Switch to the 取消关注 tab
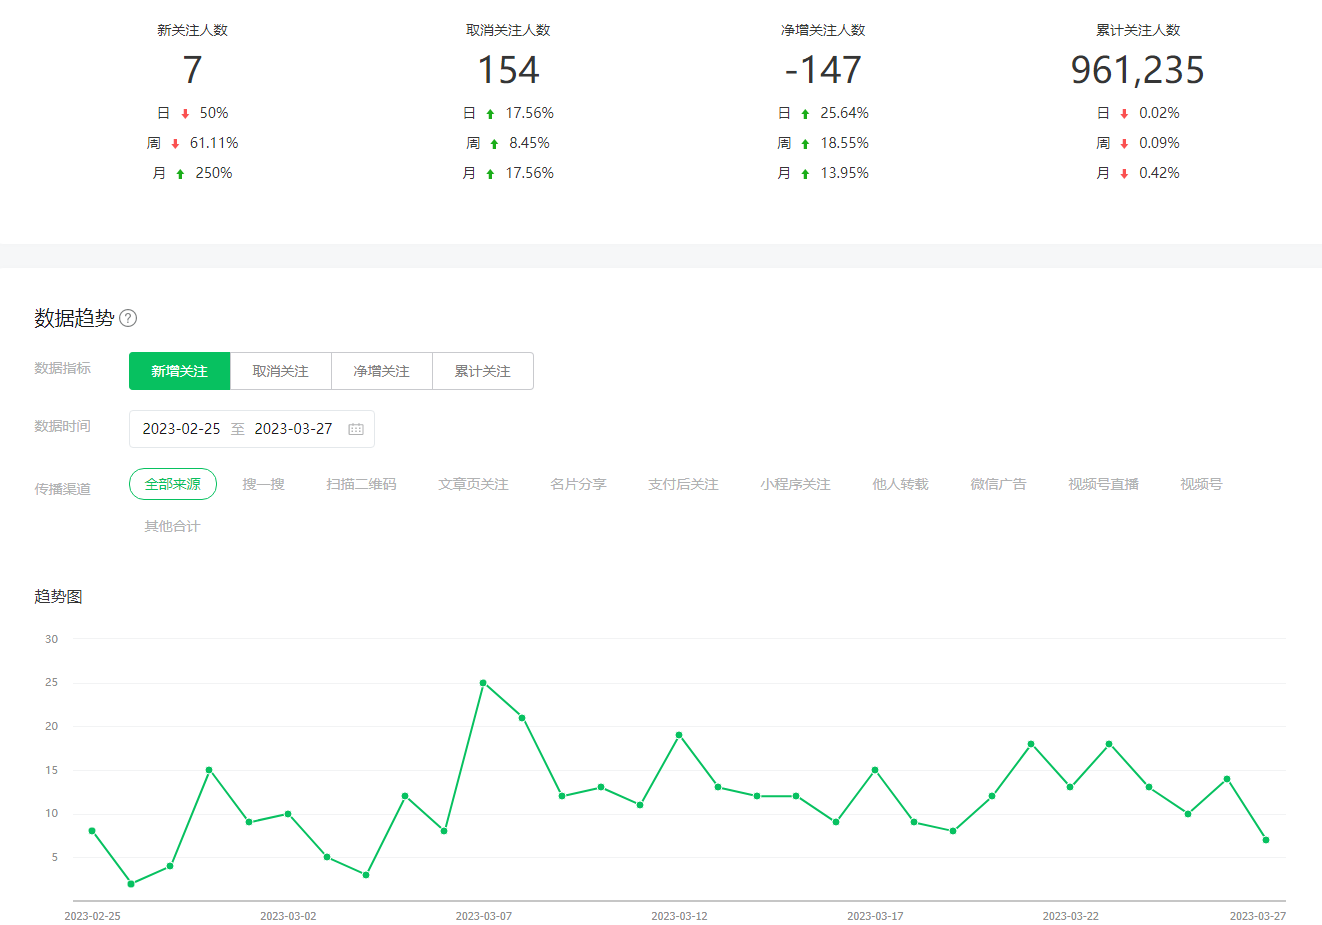1322x925 pixels. point(281,371)
